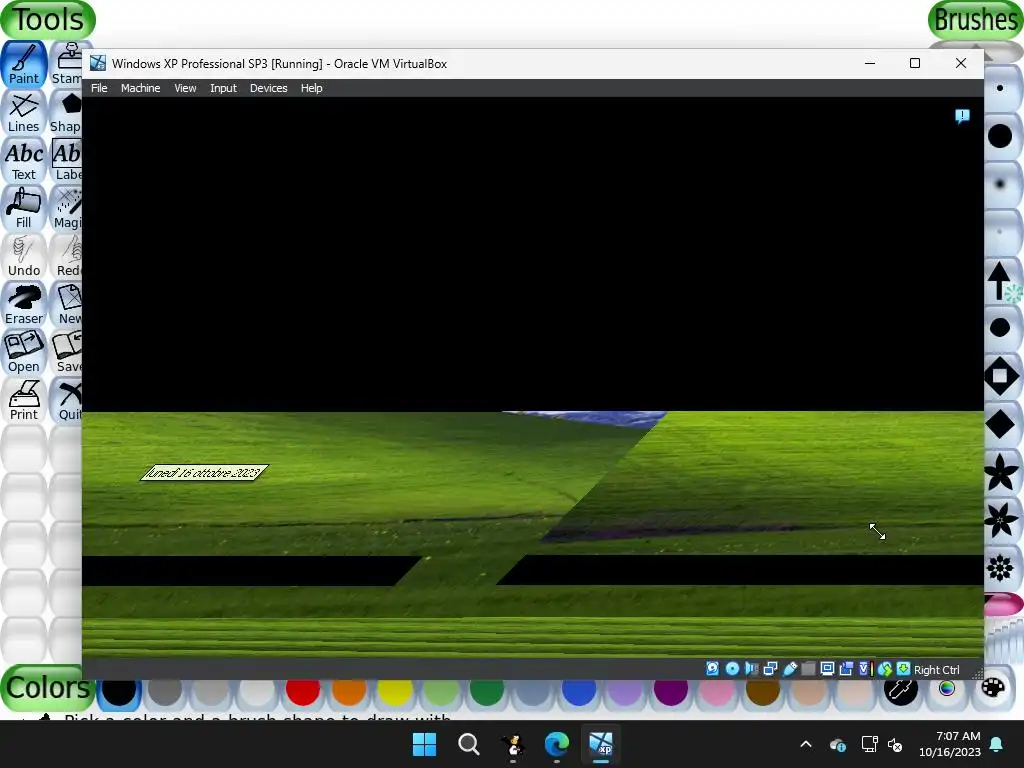The width and height of the screenshot is (1024, 768).
Task: Open the View menu in VirtualBox
Action: pyautogui.click(x=185, y=88)
